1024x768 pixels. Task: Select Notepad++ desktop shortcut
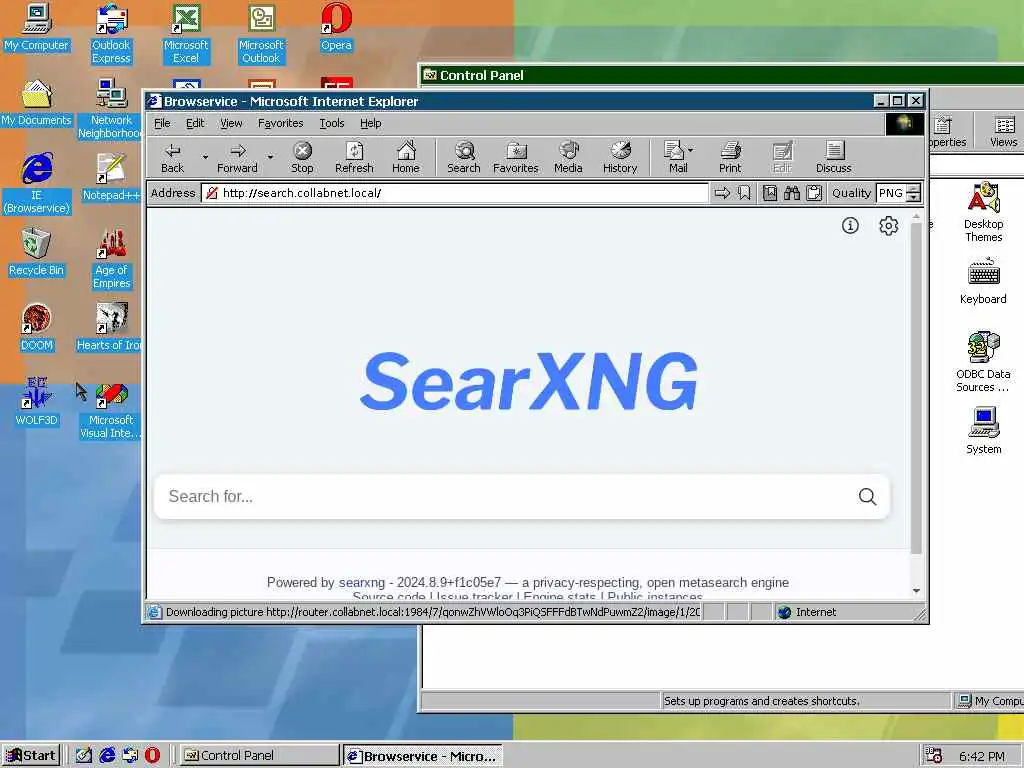point(111,178)
